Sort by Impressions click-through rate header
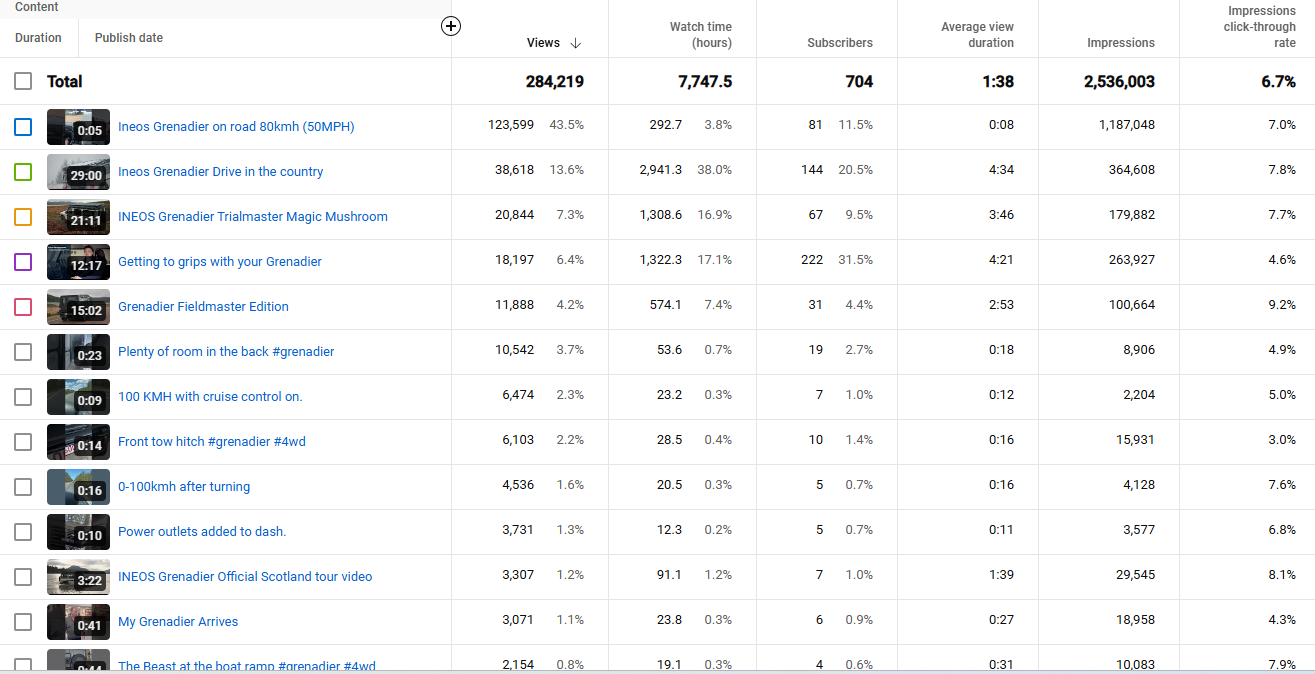The height and width of the screenshot is (674, 1315). tap(1259, 27)
